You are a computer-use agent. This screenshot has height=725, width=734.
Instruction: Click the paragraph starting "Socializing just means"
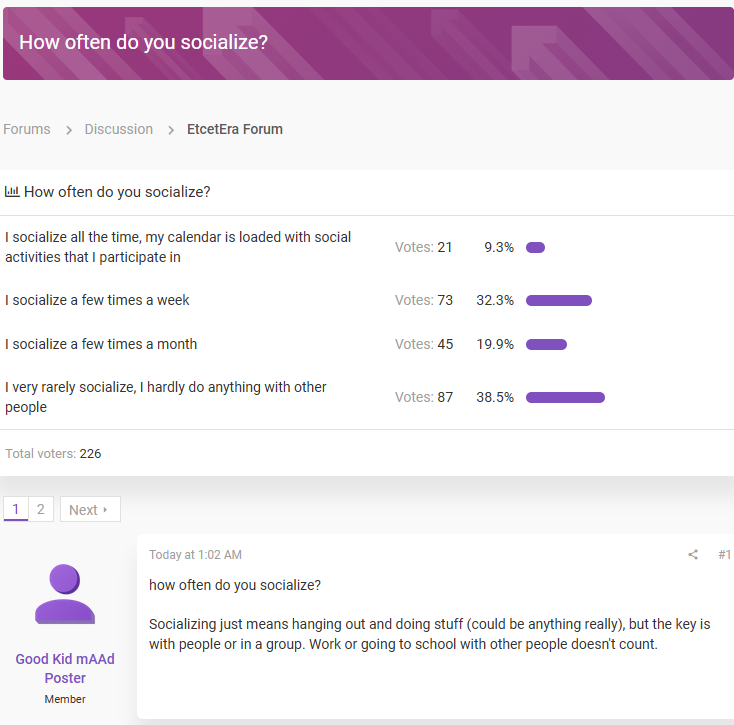pos(429,634)
